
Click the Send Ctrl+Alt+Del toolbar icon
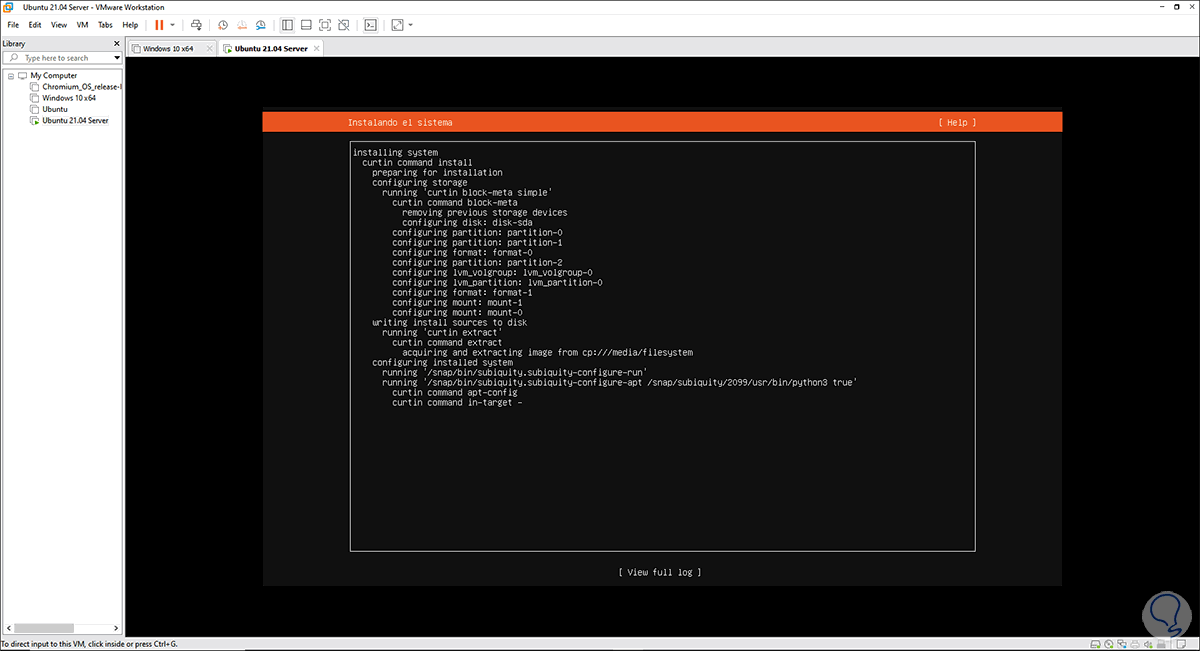[x=197, y=24]
